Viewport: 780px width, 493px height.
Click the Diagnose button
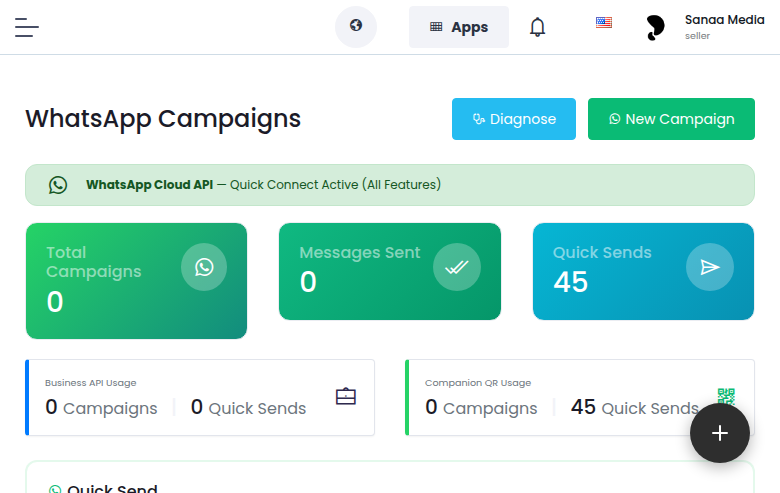[x=514, y=119]
